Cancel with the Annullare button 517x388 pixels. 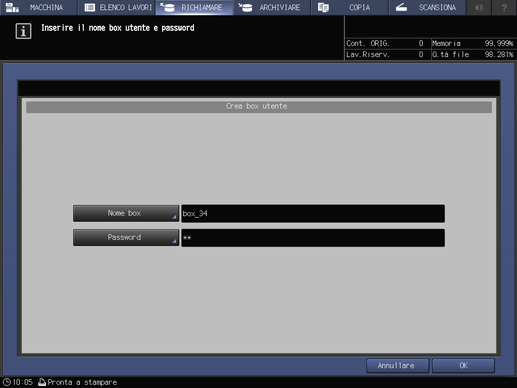coord(397,366)
